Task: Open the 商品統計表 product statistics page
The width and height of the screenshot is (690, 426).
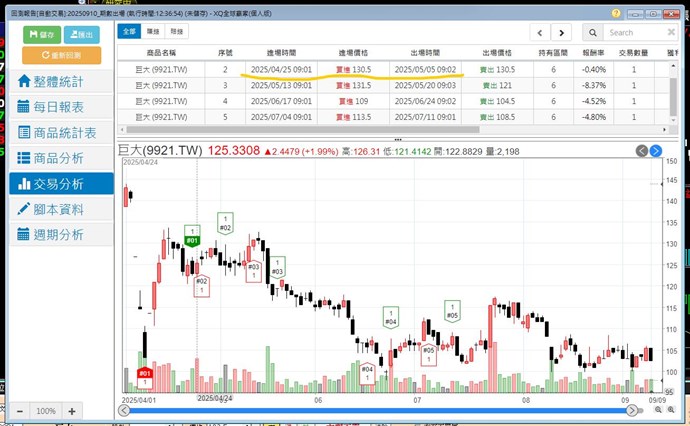Action: click(x=61, y=133)
